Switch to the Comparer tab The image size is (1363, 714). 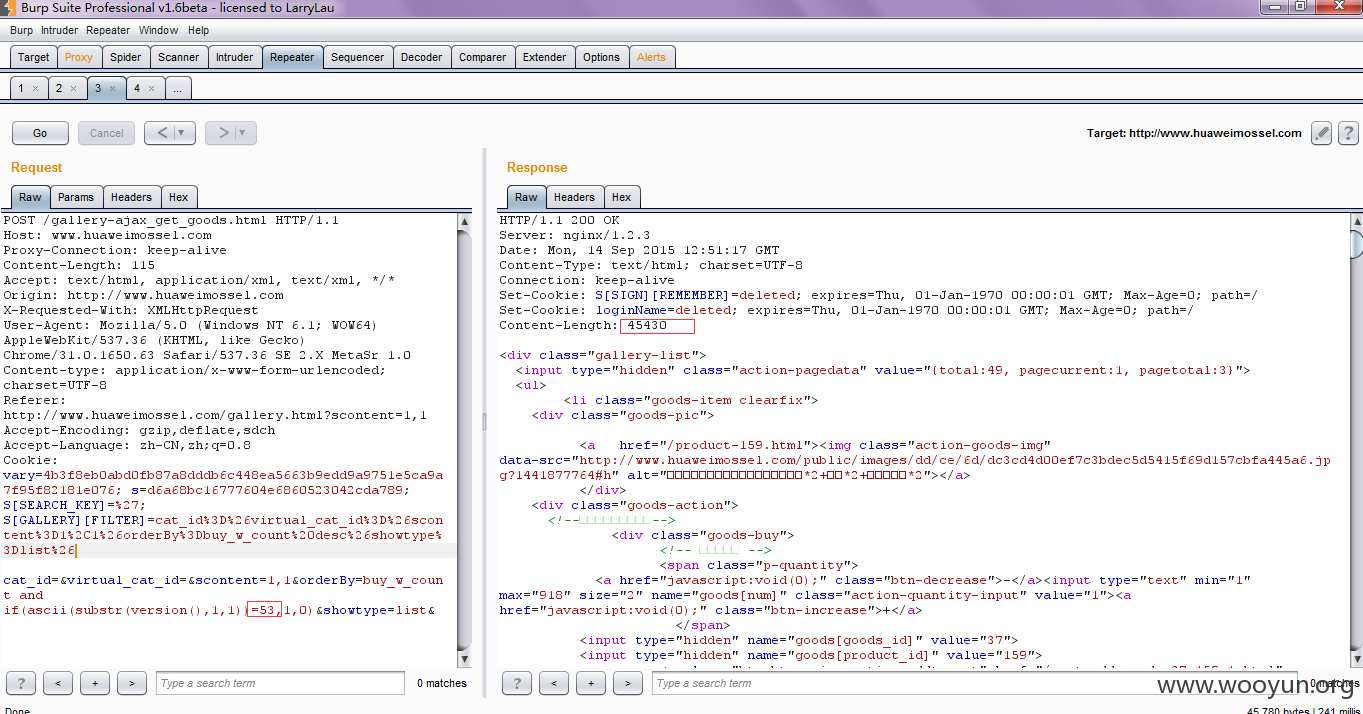(483, 57)
